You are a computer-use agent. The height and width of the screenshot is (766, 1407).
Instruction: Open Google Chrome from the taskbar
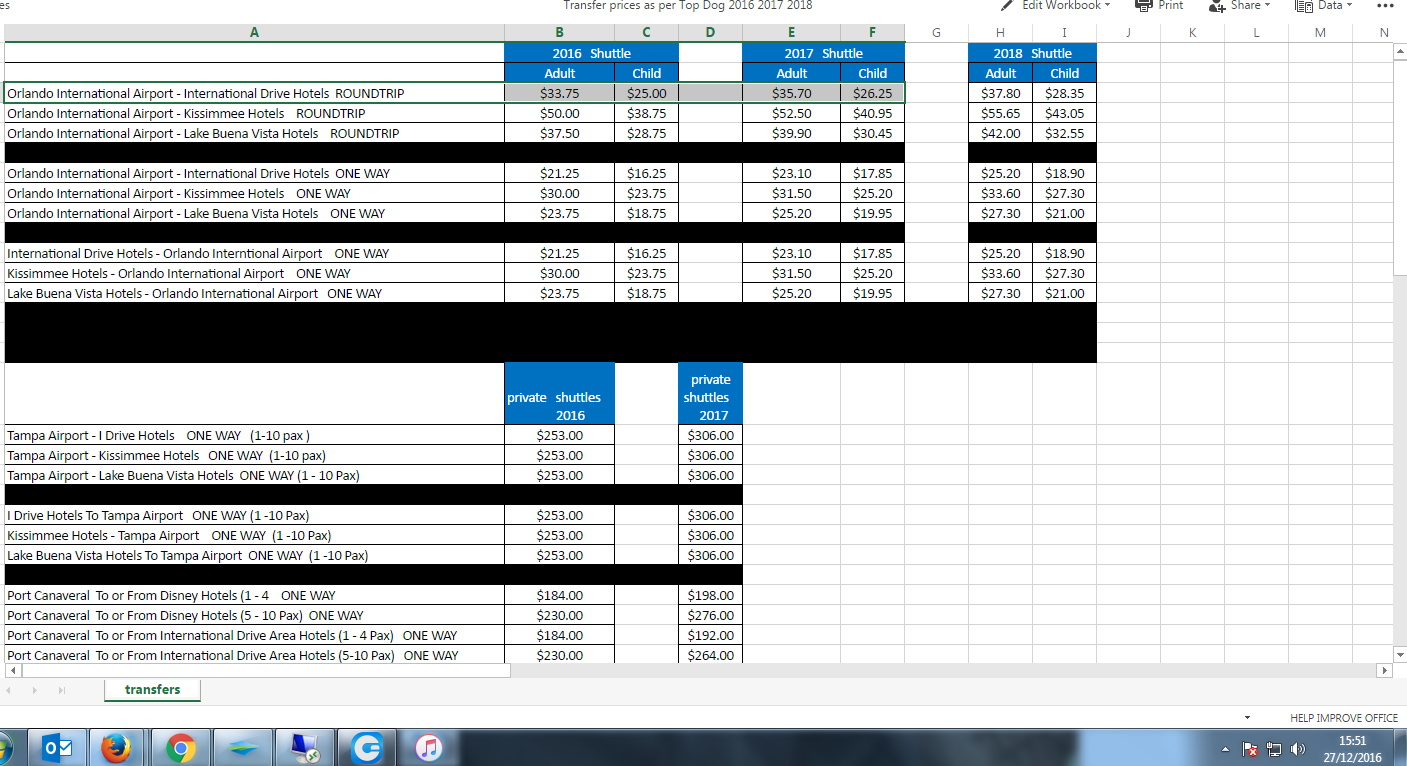pyautogui.click(x=180, y=748)
